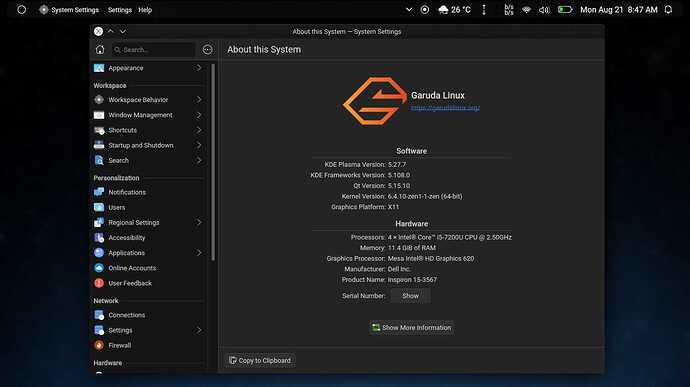The height and width of the screenshot is (387, 690).
Task: Open the Settings menu in top bar
Action: pos(120,10)
